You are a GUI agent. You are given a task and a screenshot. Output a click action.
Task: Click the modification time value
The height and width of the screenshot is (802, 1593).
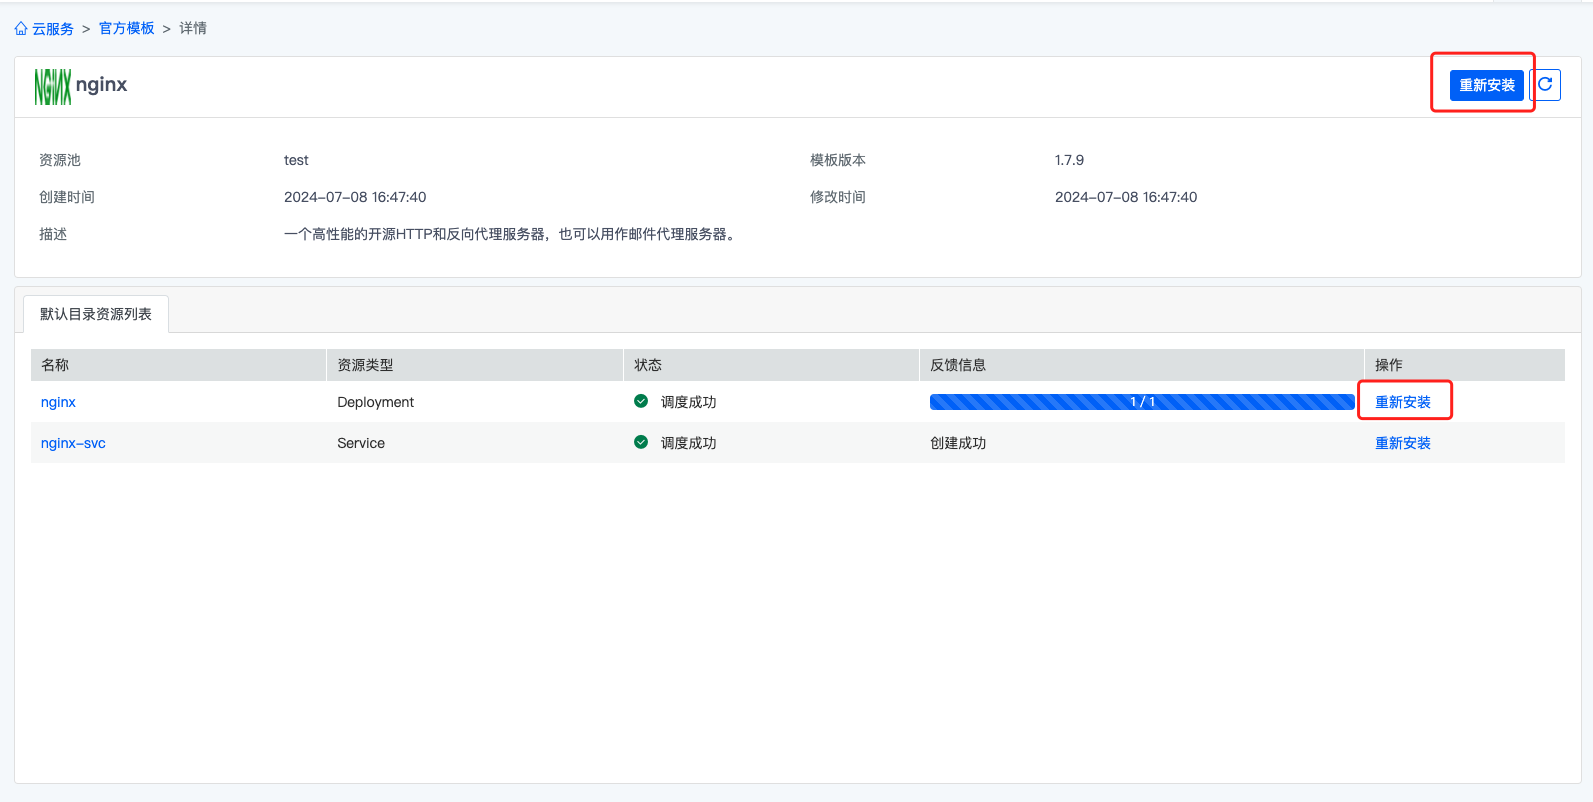(1126, 197)
